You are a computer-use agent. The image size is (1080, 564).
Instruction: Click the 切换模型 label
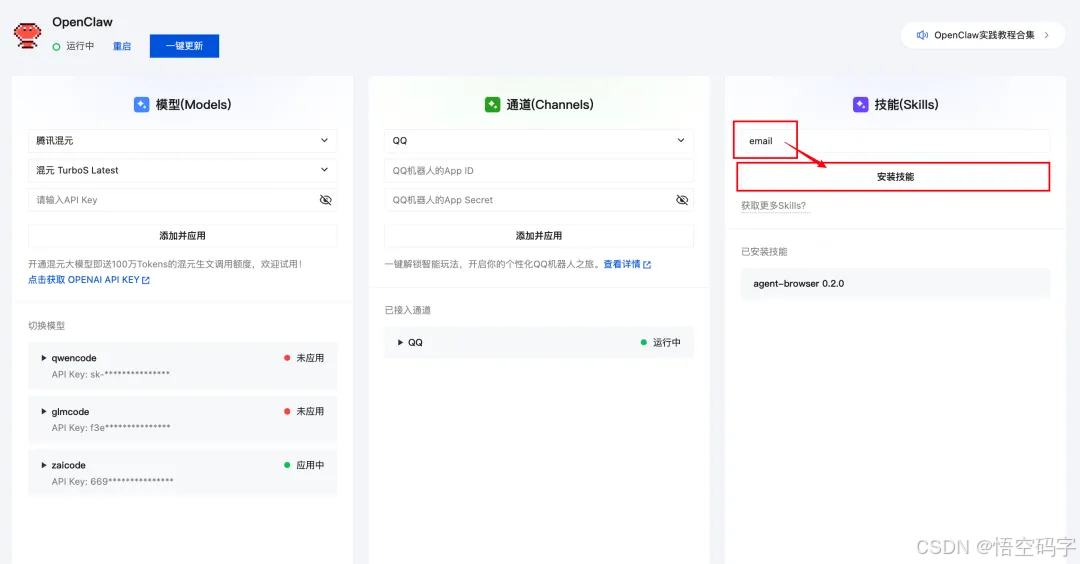click(x=46, y=326)
